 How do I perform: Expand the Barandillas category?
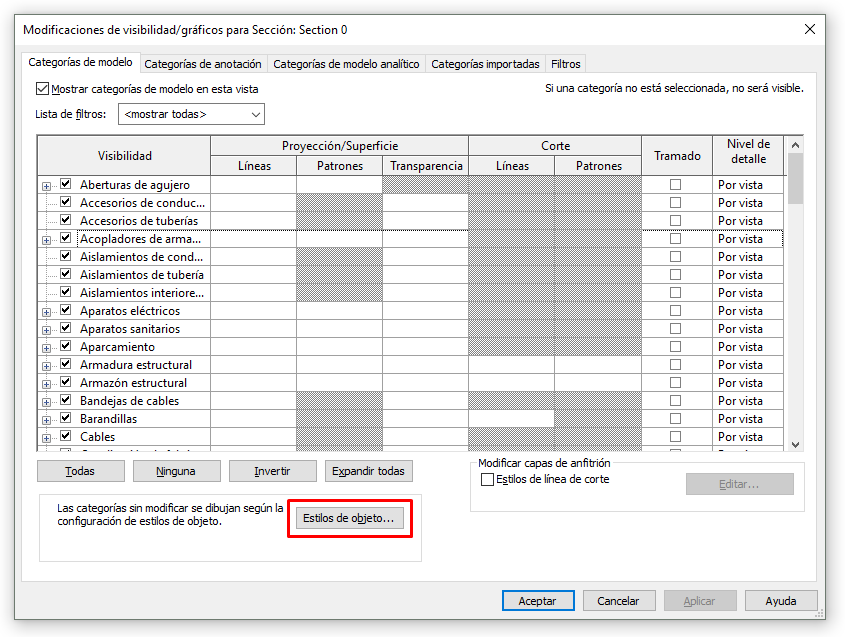46,420
